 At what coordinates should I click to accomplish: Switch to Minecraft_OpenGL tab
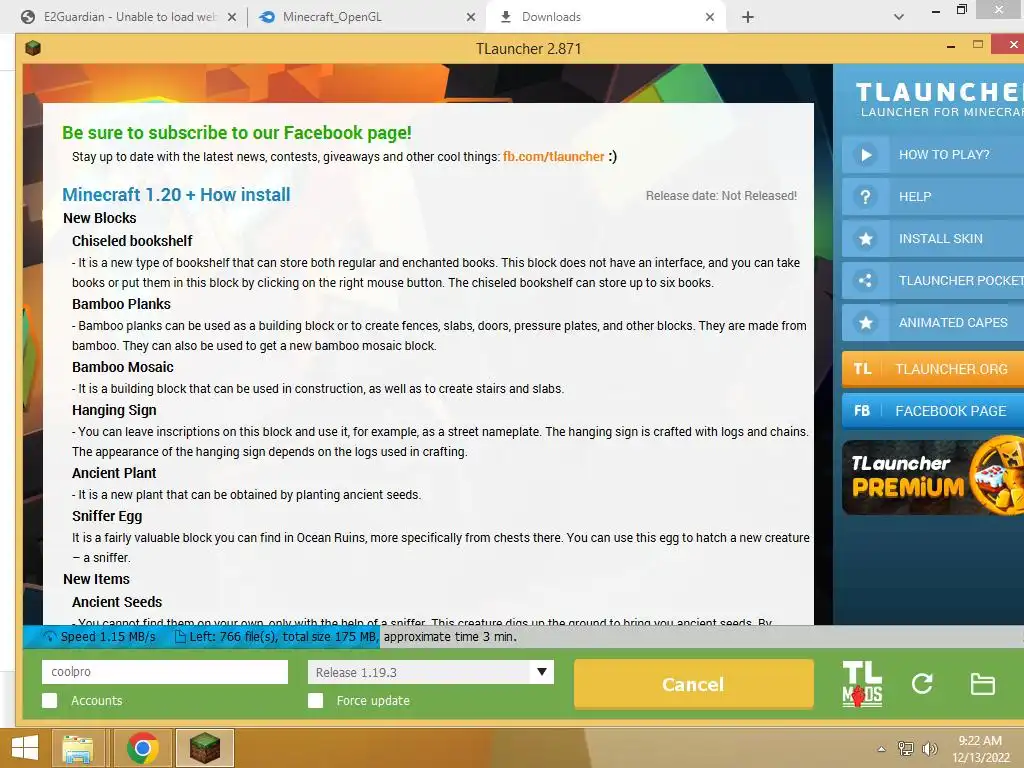[367, 17]
